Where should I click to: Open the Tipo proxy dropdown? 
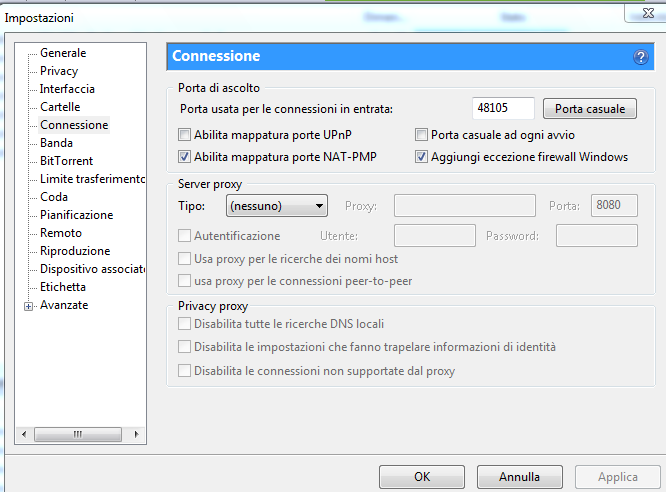[277, 206]
